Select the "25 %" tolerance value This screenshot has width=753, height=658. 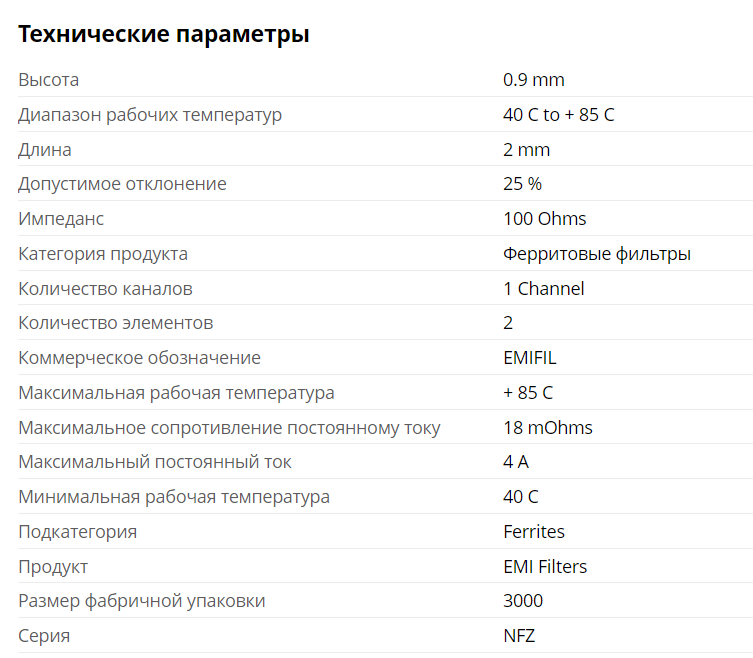click(522, 184)
